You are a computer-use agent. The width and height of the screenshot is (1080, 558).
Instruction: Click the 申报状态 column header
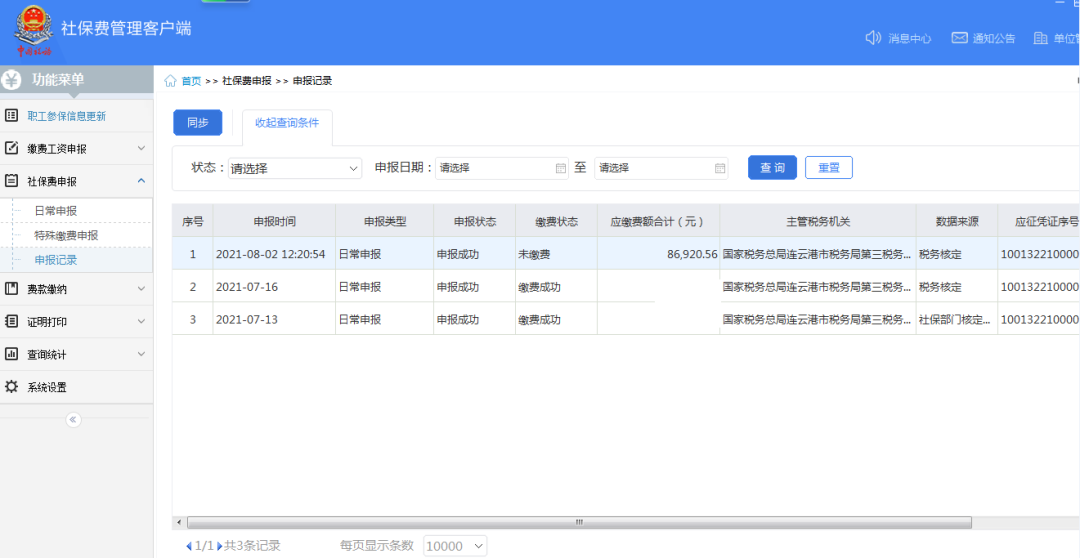475,220
